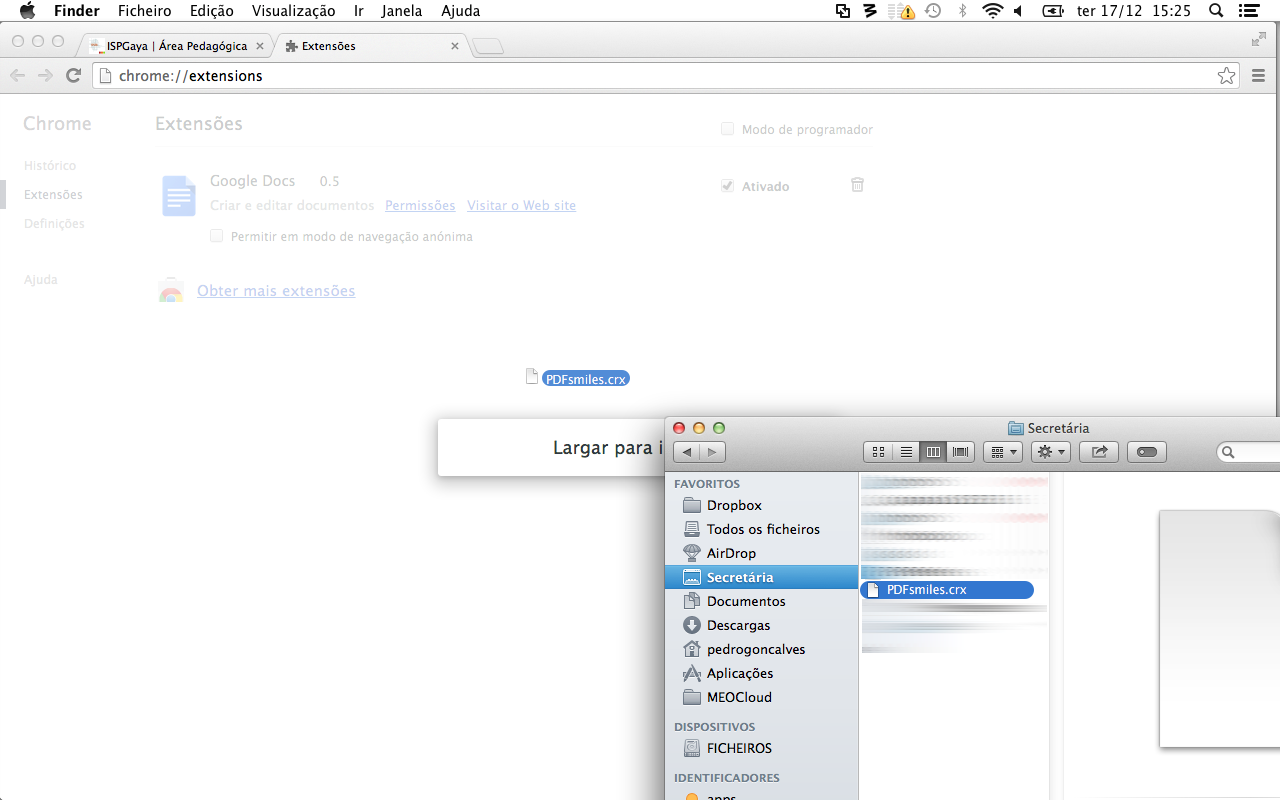This screenshot has height=800, width=1280.
Task: Click the Finder share button
Action: [x=1099, y=452]
